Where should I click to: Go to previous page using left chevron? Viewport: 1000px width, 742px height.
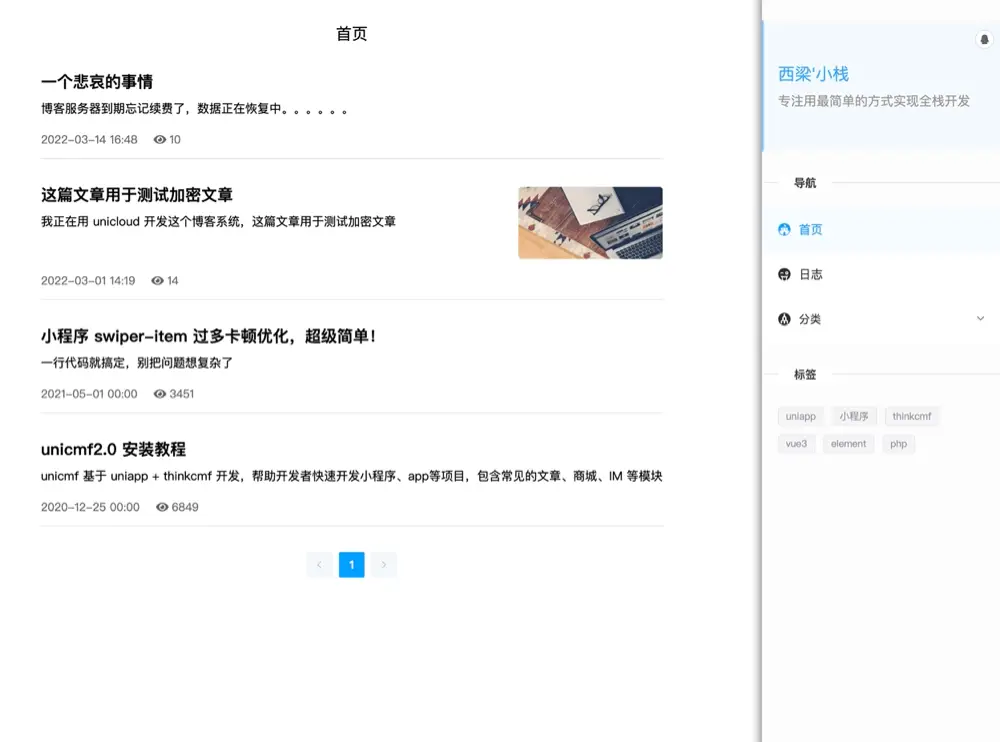pos(319,565)
